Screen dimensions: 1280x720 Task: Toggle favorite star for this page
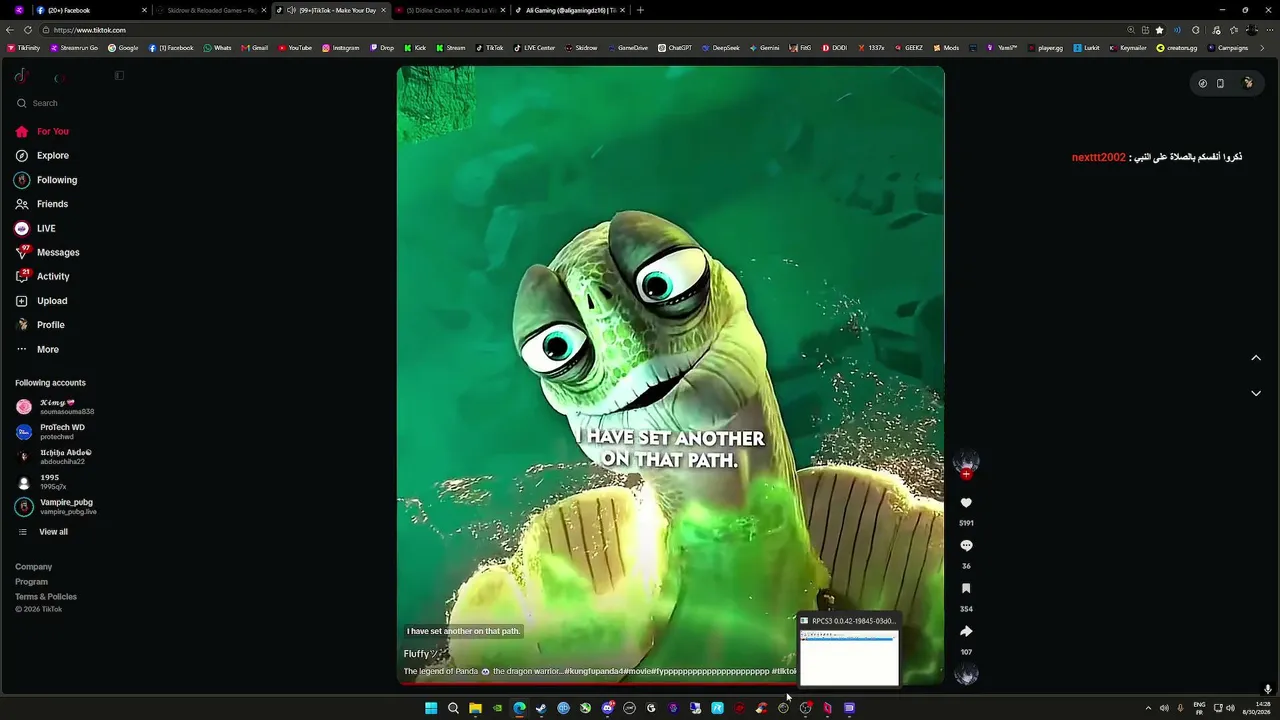pos(1159,30)
